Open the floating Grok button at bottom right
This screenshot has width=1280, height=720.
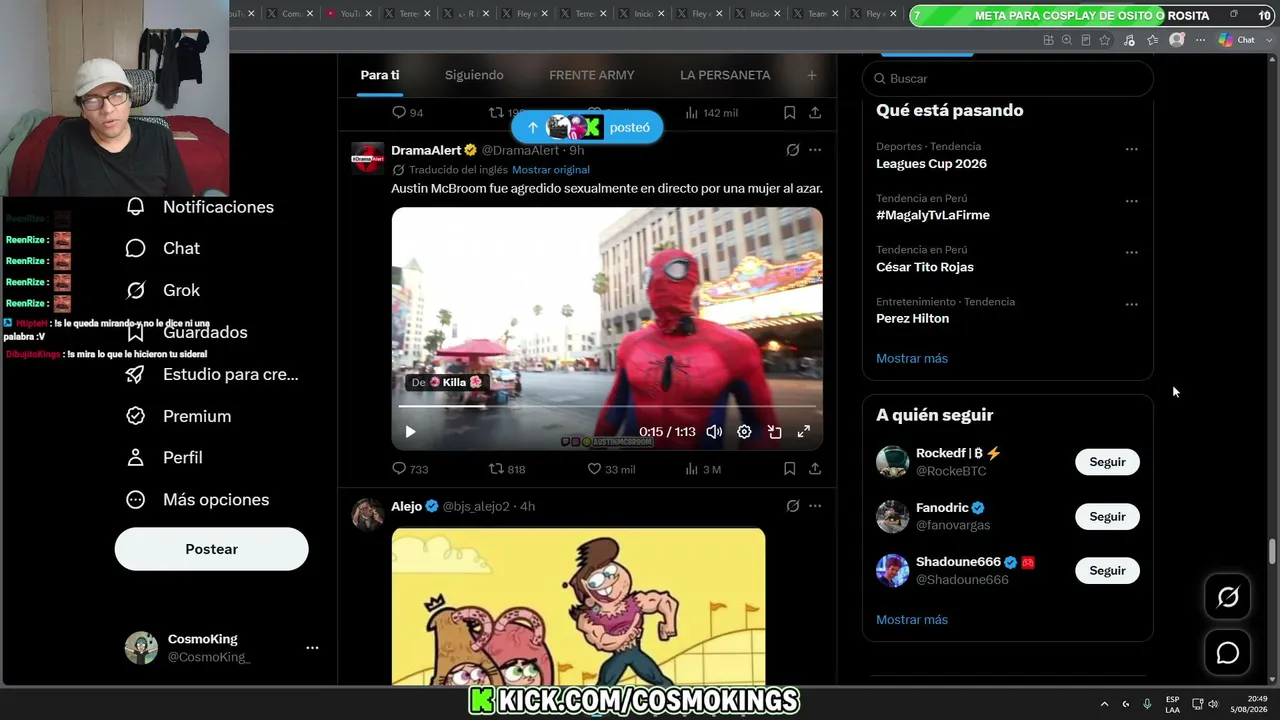[1228, 598]
